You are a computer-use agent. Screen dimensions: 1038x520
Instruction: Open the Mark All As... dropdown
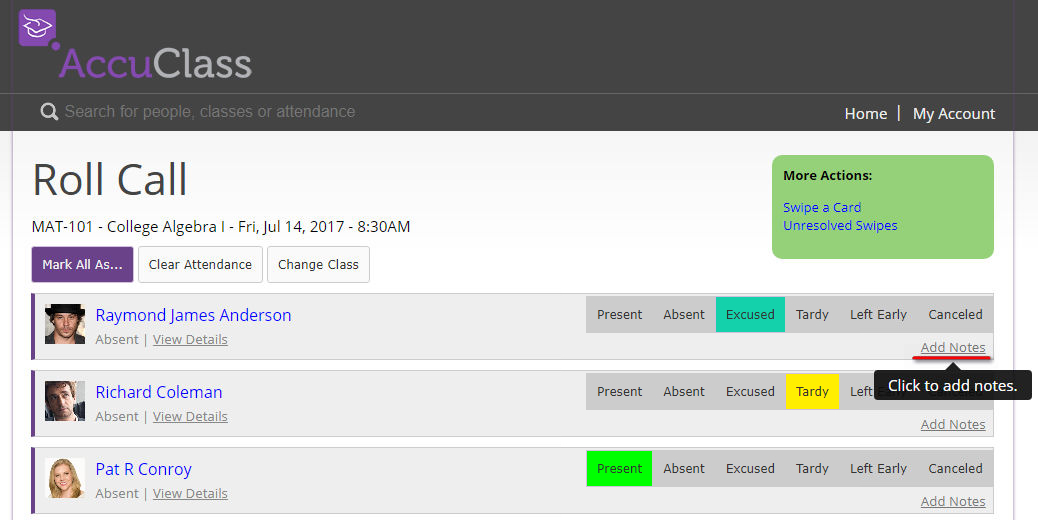point(82,265)
